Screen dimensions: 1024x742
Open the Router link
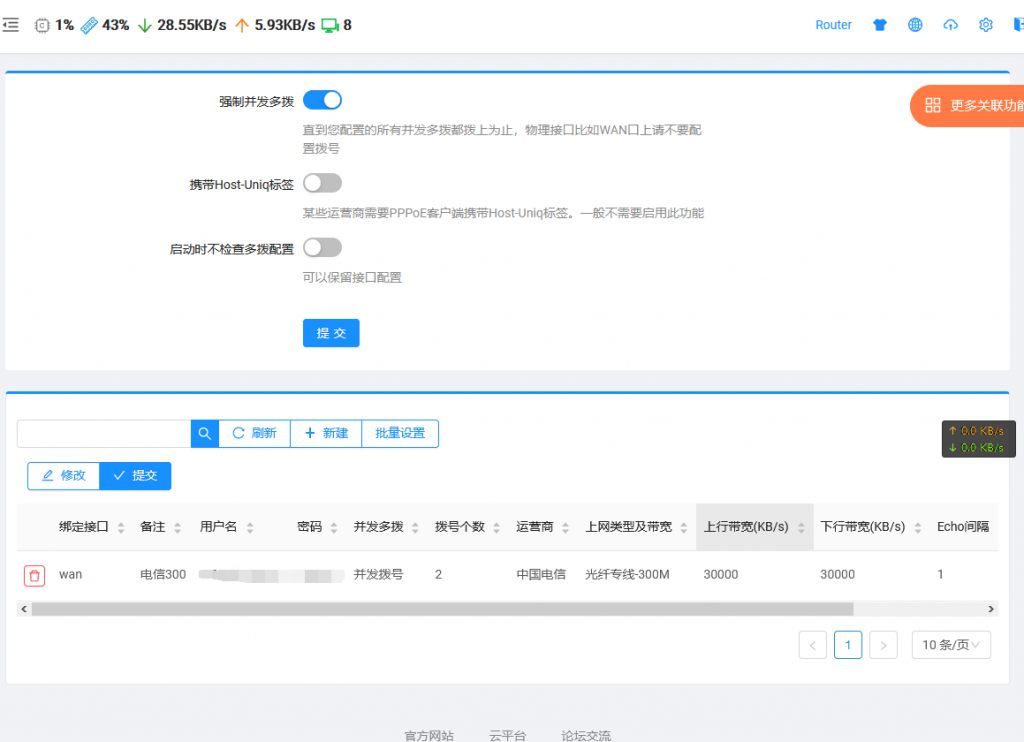click(x=833, y=25)
